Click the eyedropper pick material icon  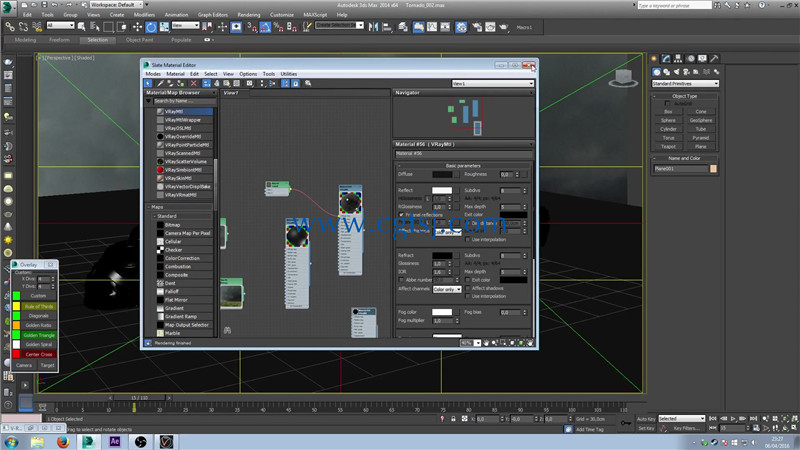160,83
